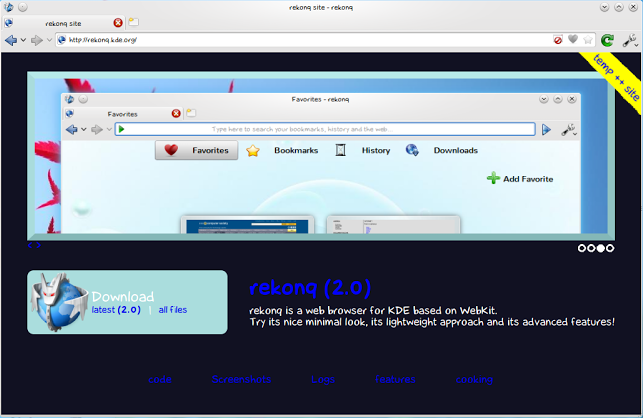The image size is (643, 418).
Task: Click the latest (2.0) download link
Action: tap(116, 310)
